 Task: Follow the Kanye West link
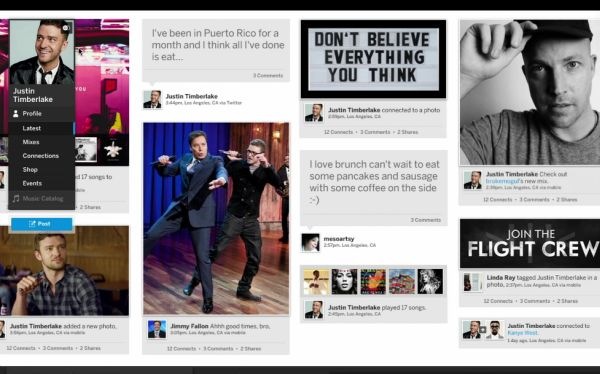click(x=522, y=333)
